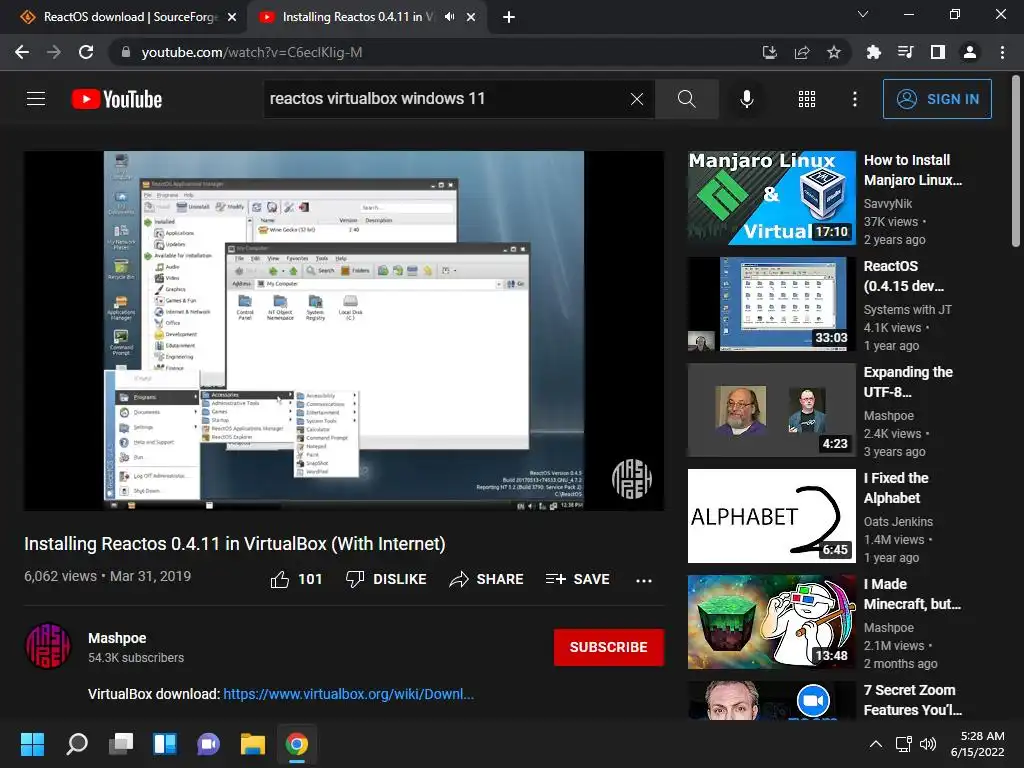The height and width of the screenshot is (768, 1024).
Task: Go back in the browser
Action: point(22,52)
